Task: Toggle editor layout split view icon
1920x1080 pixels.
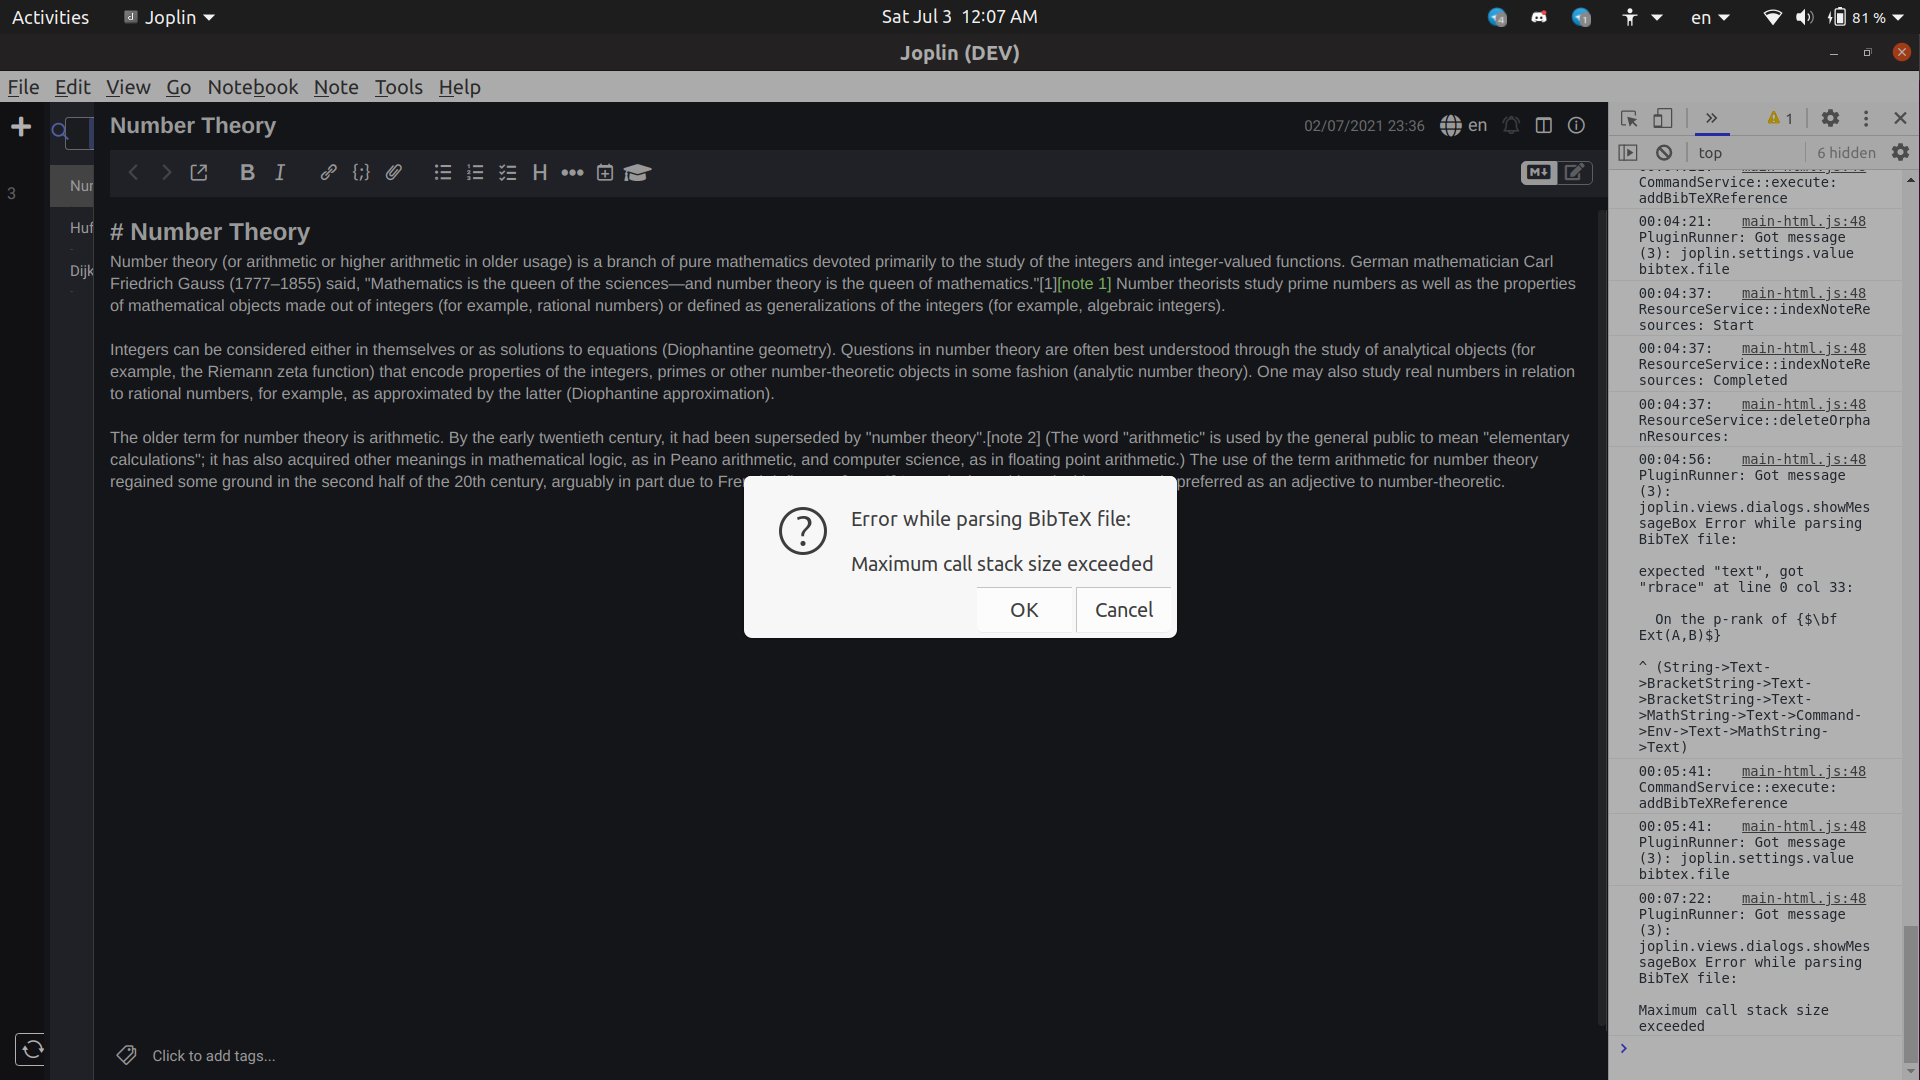Action: click(x=1544, y=125)
